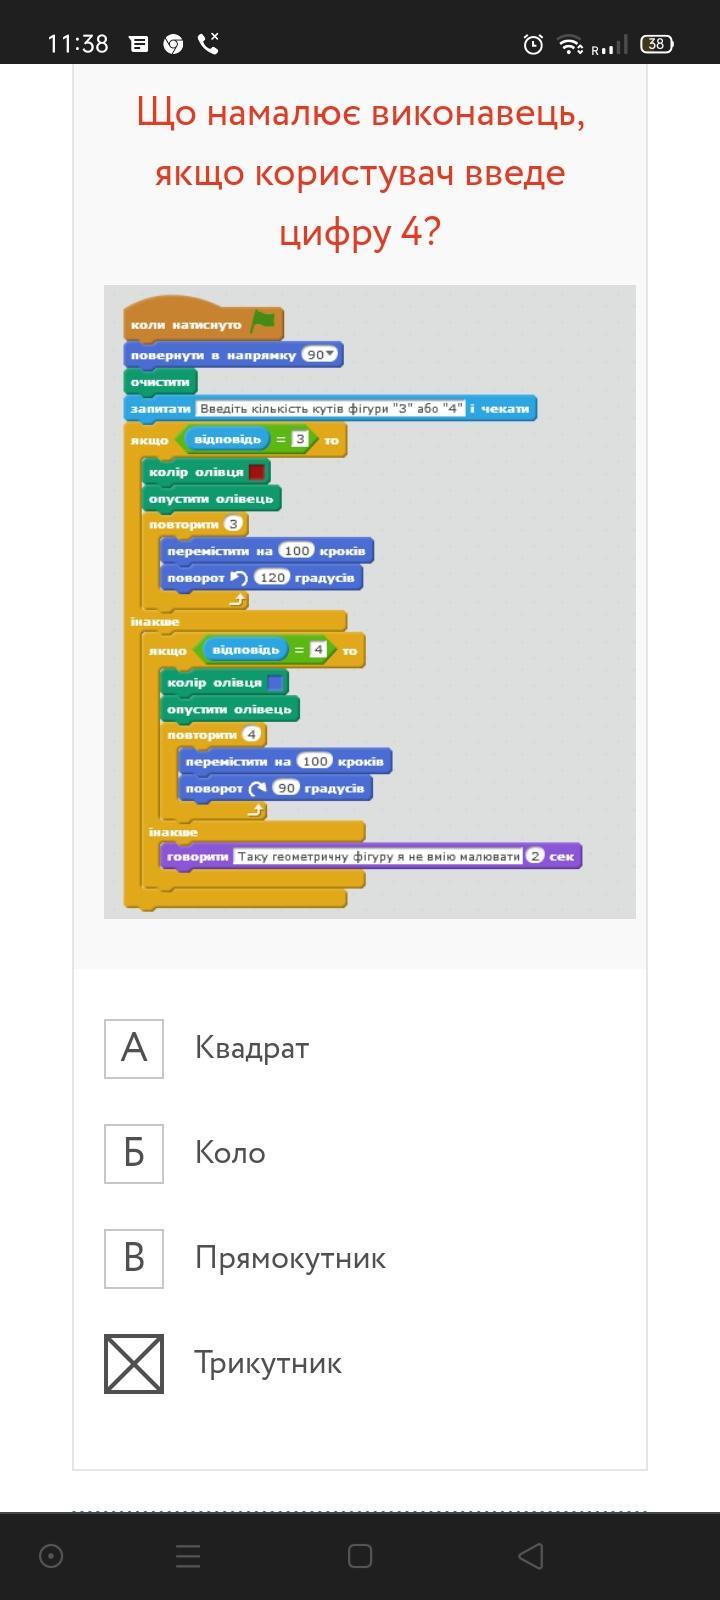This screenshot has width=720, height=1600.
Task: Select the Прямокутник answer text
Action: (290, 1258)
